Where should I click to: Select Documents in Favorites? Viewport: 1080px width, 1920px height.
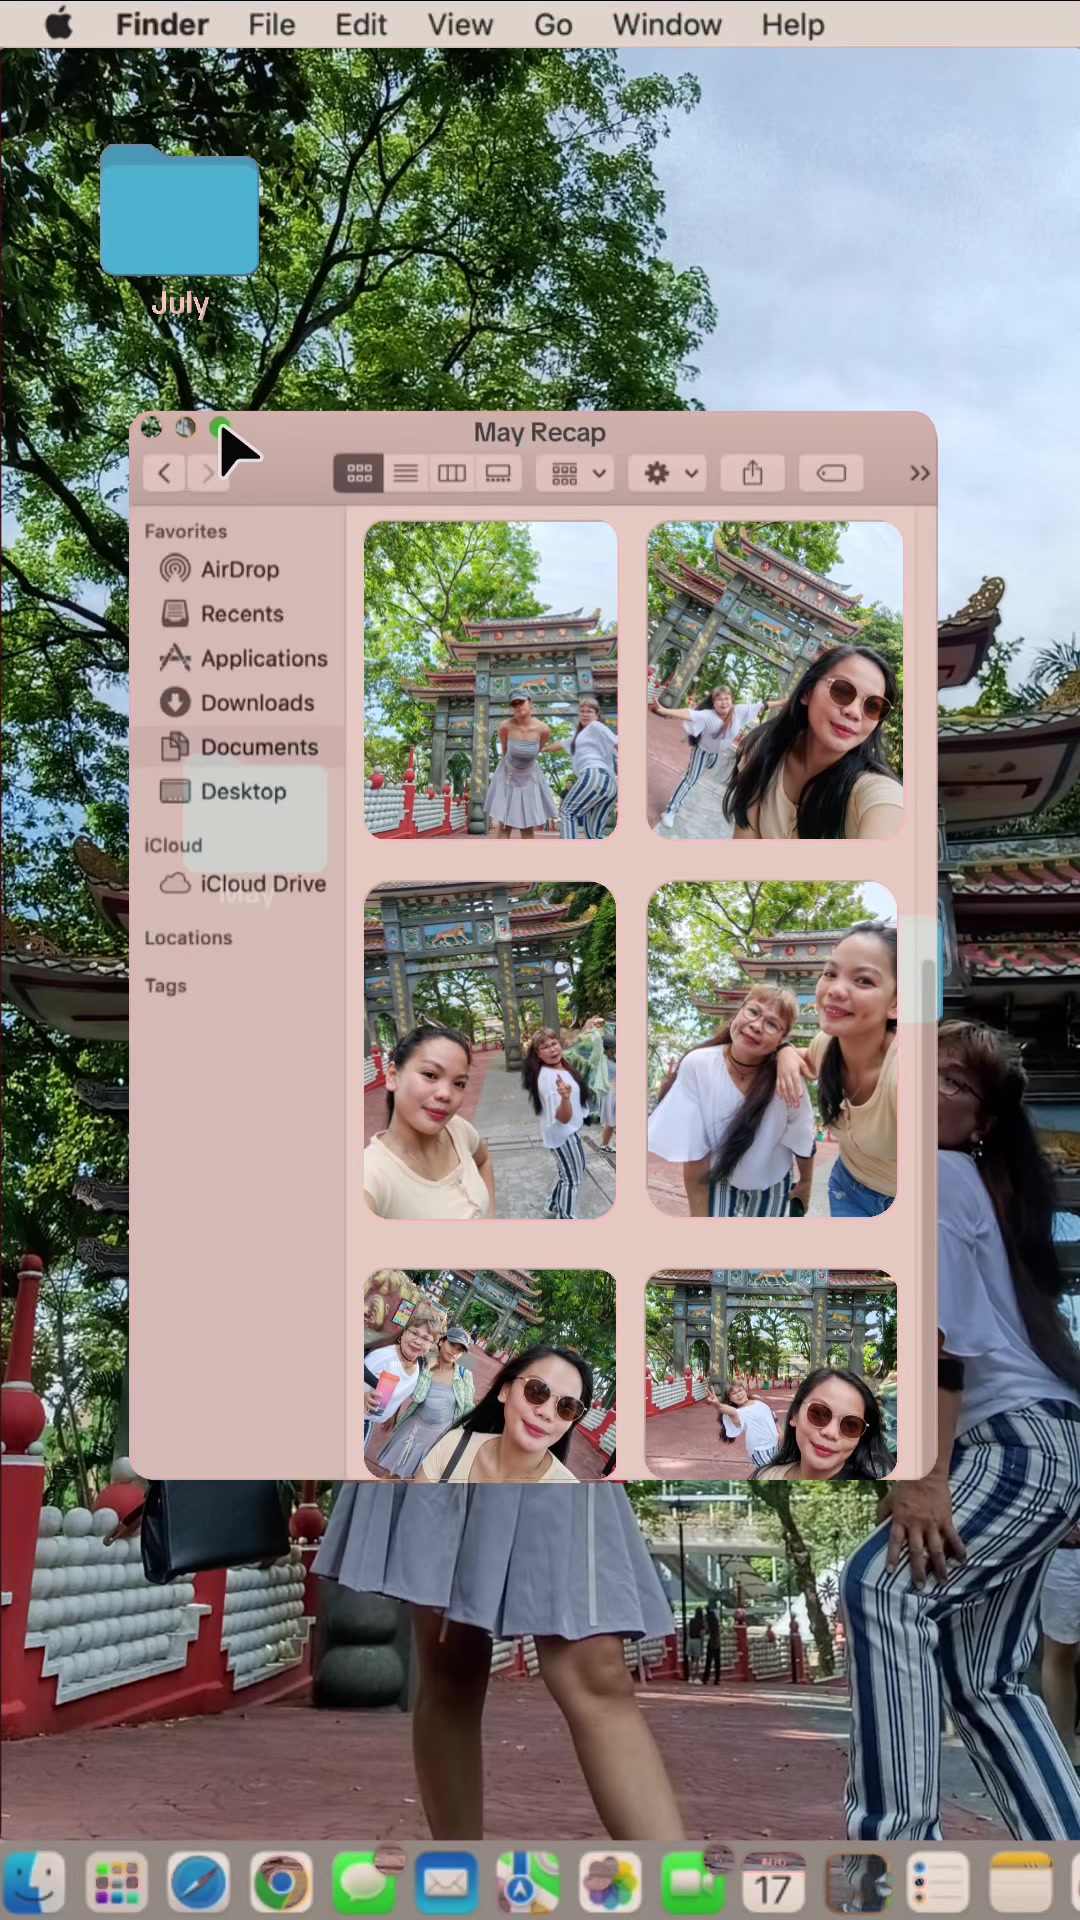239,746
